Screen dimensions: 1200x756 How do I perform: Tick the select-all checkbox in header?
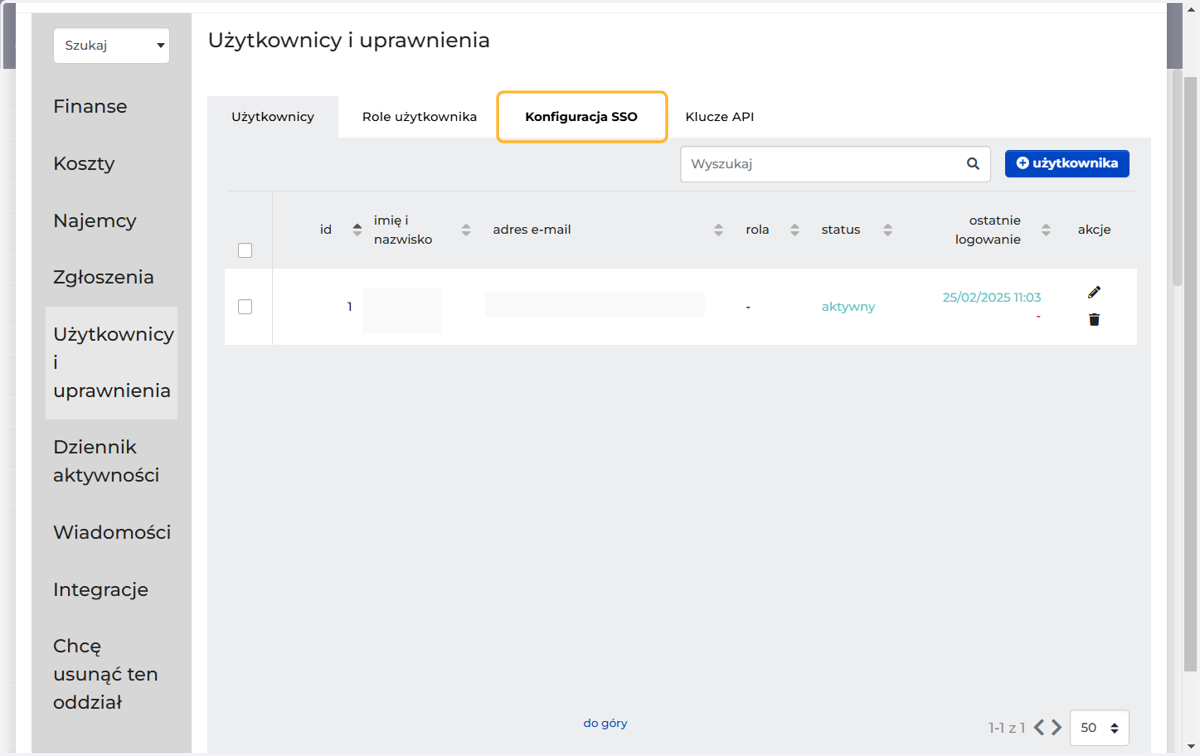245,250
